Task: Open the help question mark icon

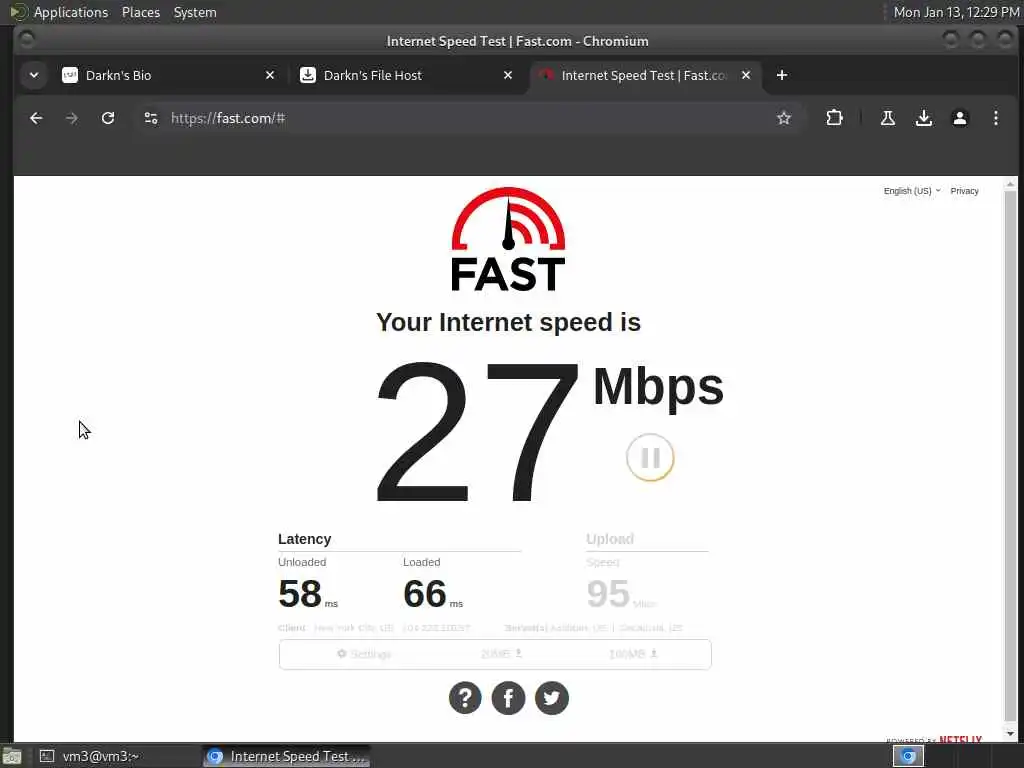Action: pos(465,698)
